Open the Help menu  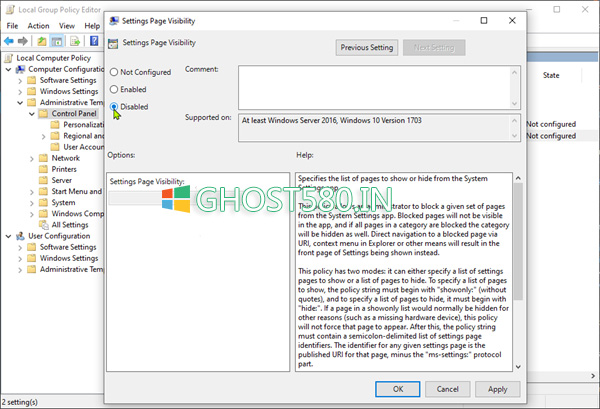click(92, 26)
